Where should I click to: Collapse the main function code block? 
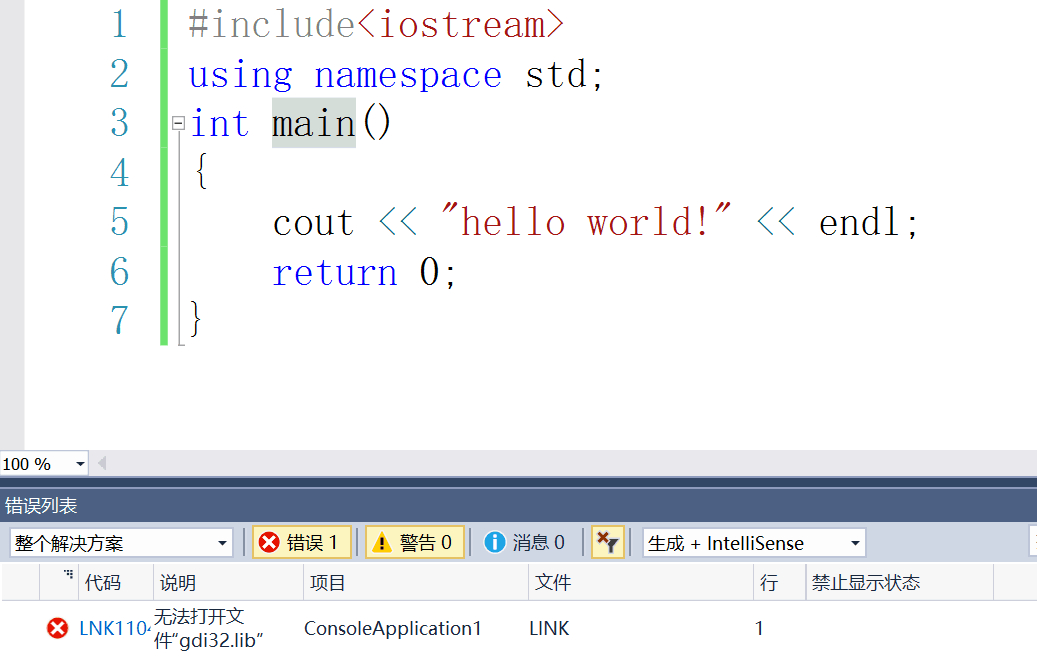[178, 123]
